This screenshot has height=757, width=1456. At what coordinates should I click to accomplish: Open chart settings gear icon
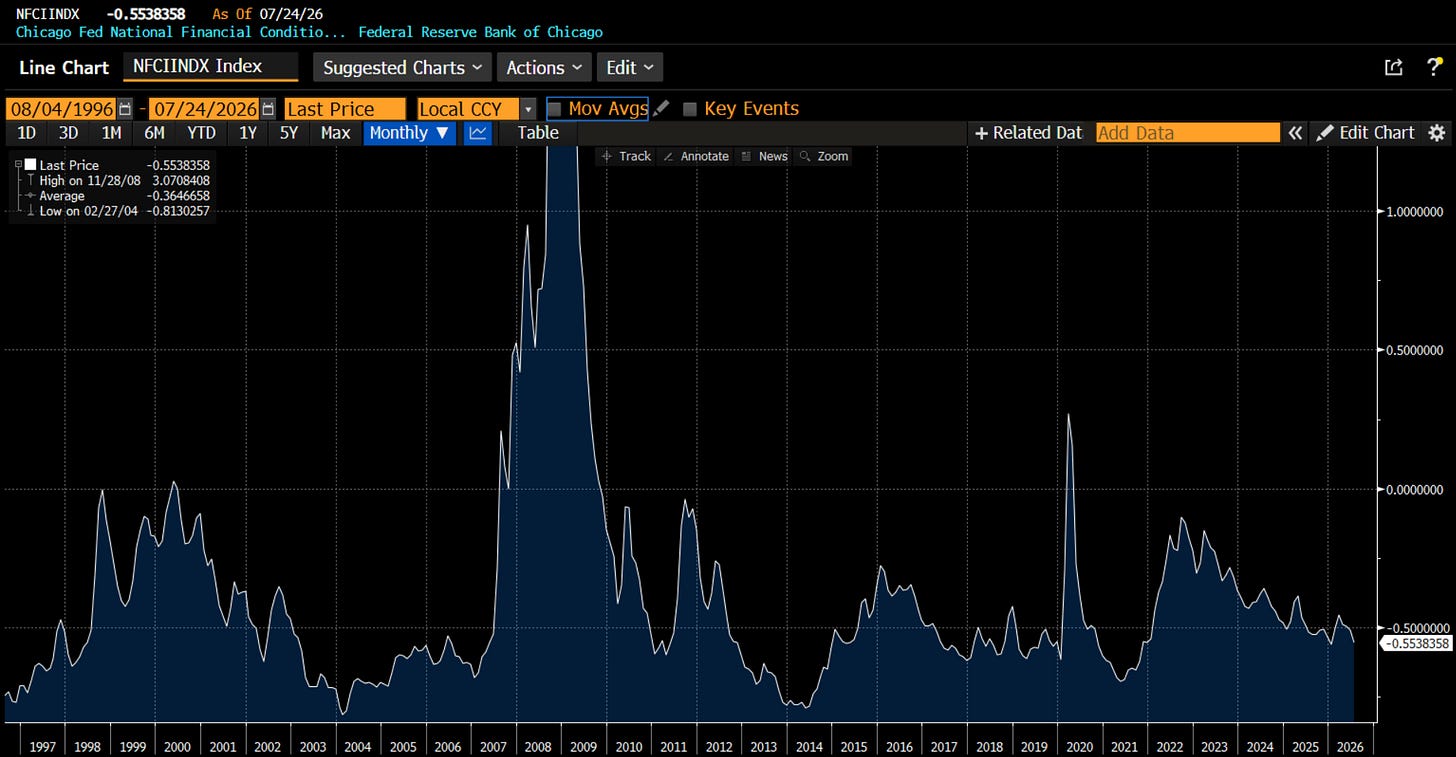(1437, 133)
